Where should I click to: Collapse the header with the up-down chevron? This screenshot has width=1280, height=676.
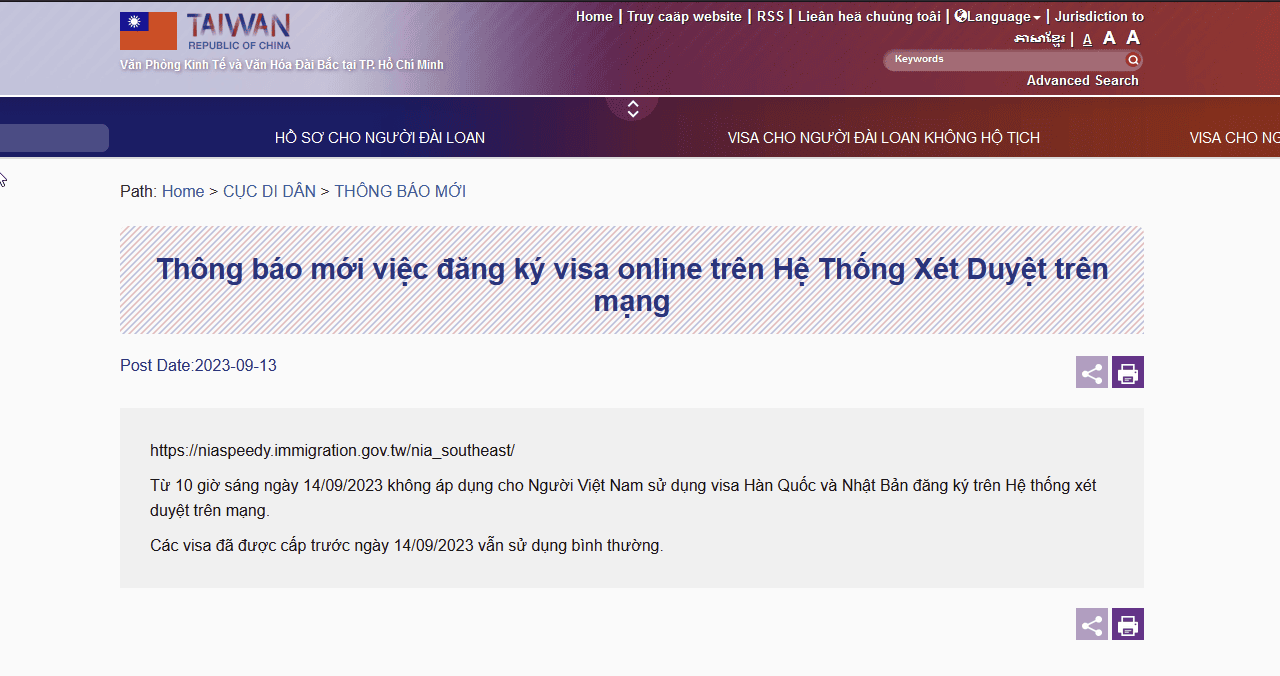point(632,109)
